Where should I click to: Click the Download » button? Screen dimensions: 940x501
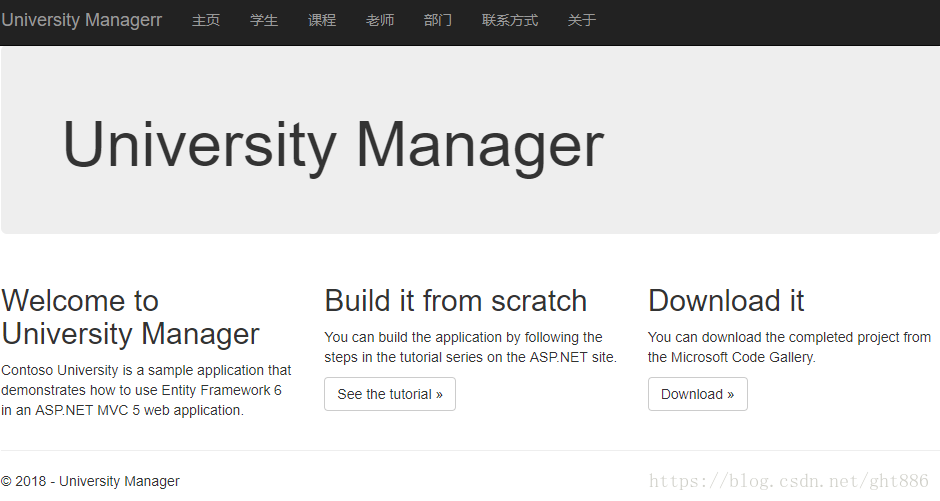(697, 394)
